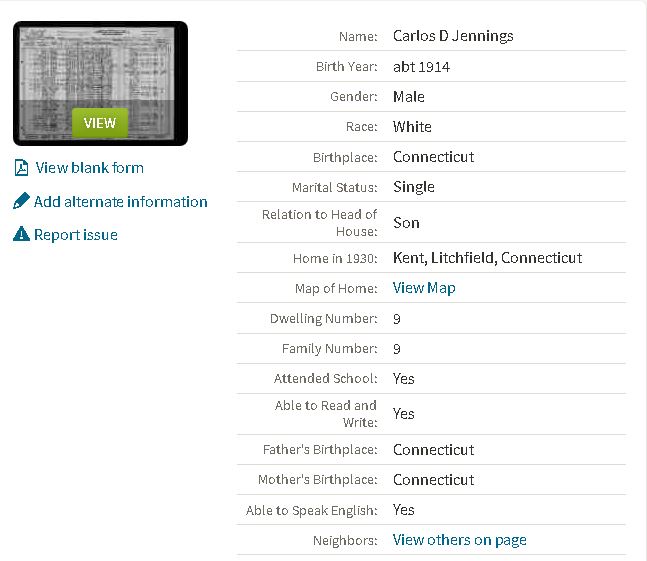The width and height of the screenshot is (647, 561).
Task: Open the View Map link
Action: 424,288
